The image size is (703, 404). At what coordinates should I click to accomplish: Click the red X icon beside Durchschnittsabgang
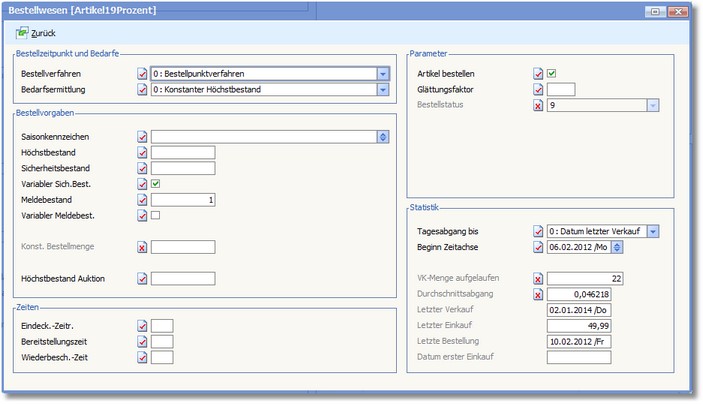[539, 295]
